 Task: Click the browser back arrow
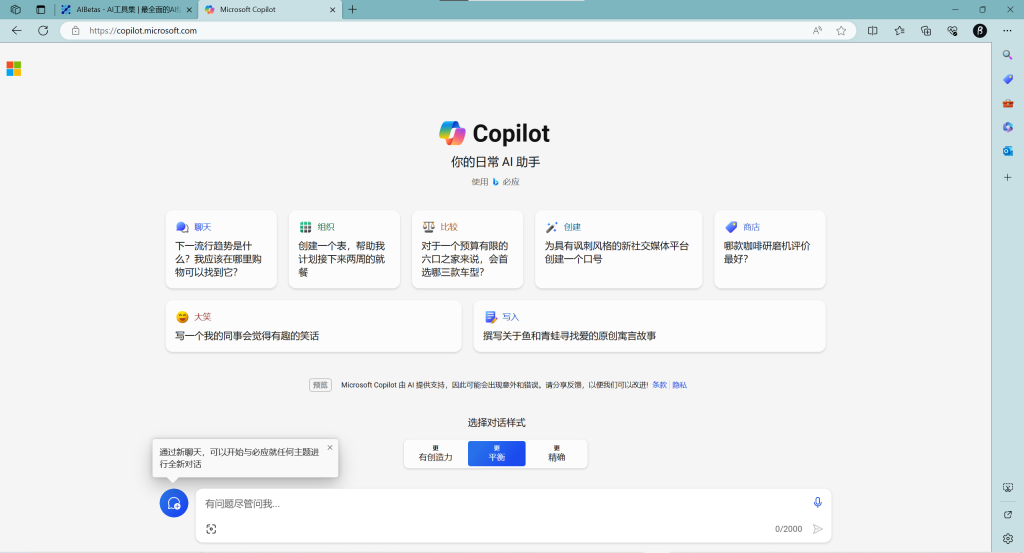17,31
